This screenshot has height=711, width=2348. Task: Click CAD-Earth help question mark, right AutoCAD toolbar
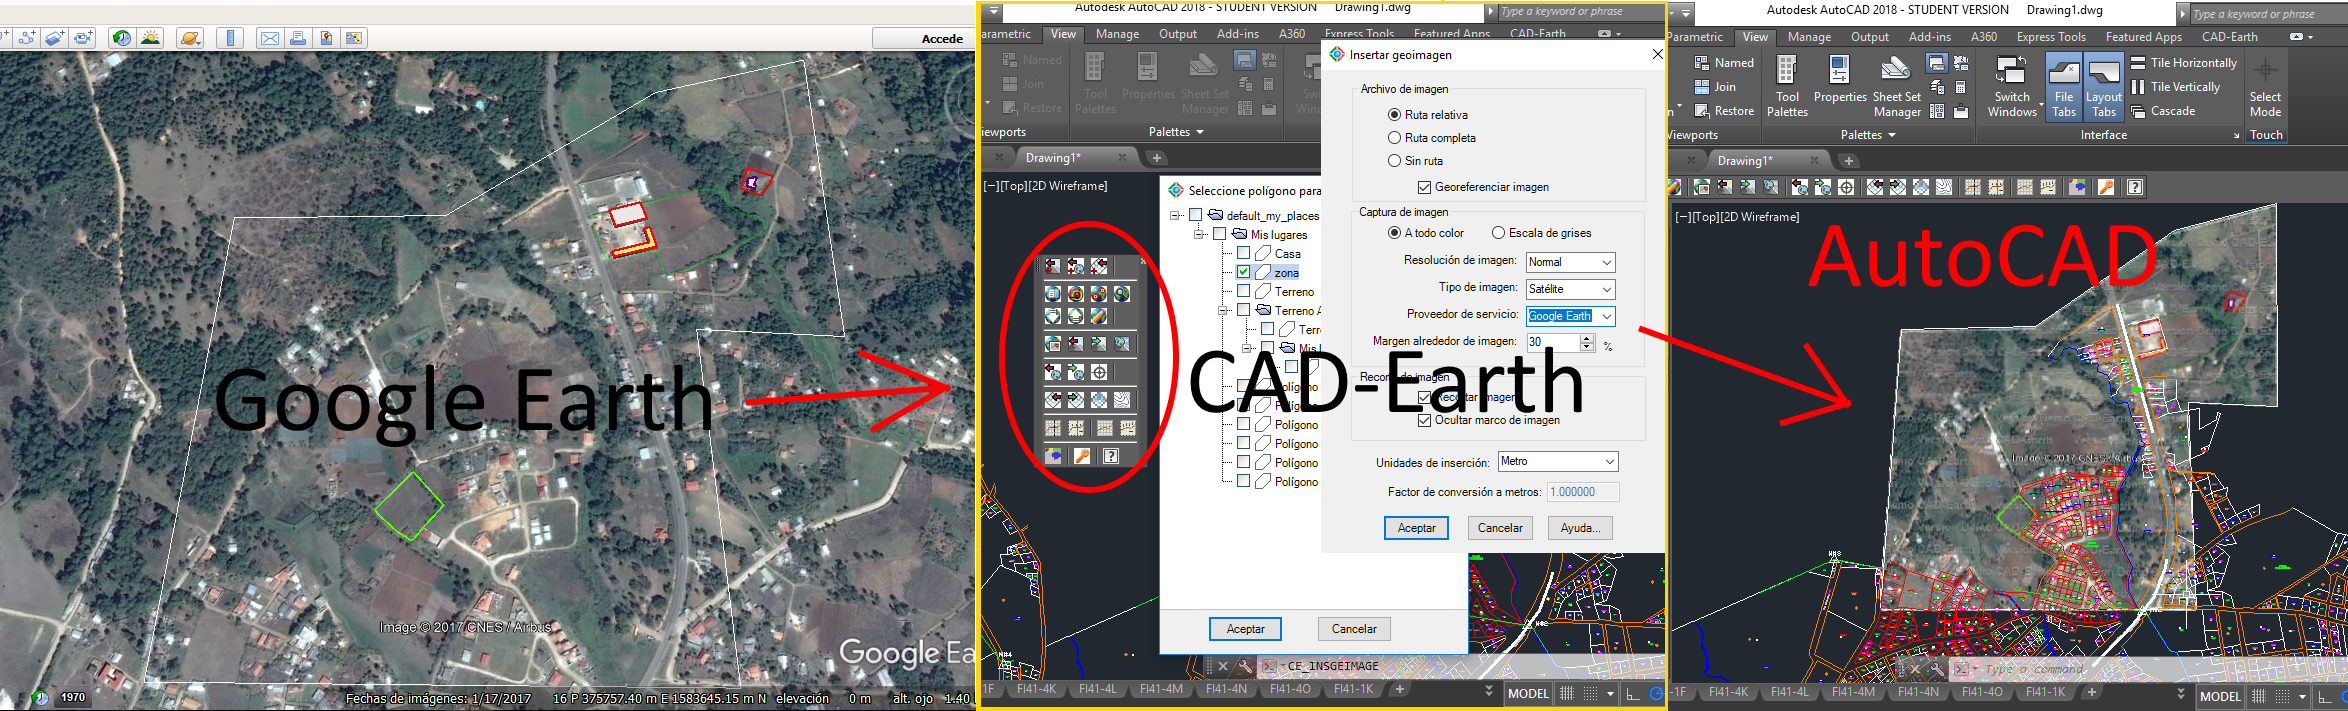pos(2134,187)
